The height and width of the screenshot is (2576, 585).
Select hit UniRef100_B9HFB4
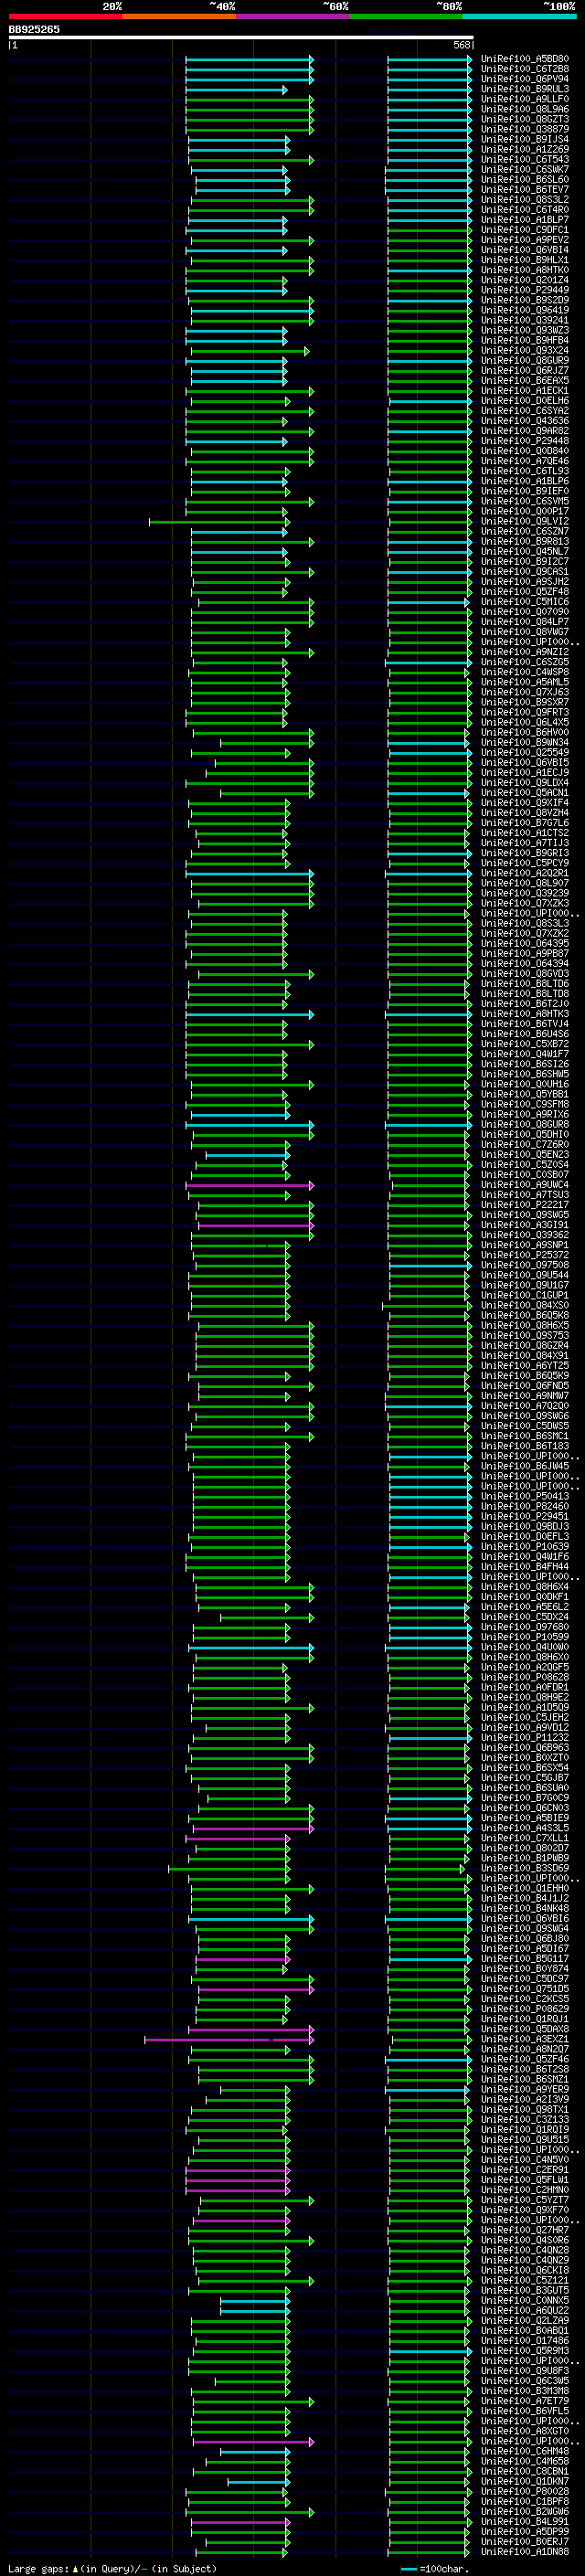[x=525, y=340]
